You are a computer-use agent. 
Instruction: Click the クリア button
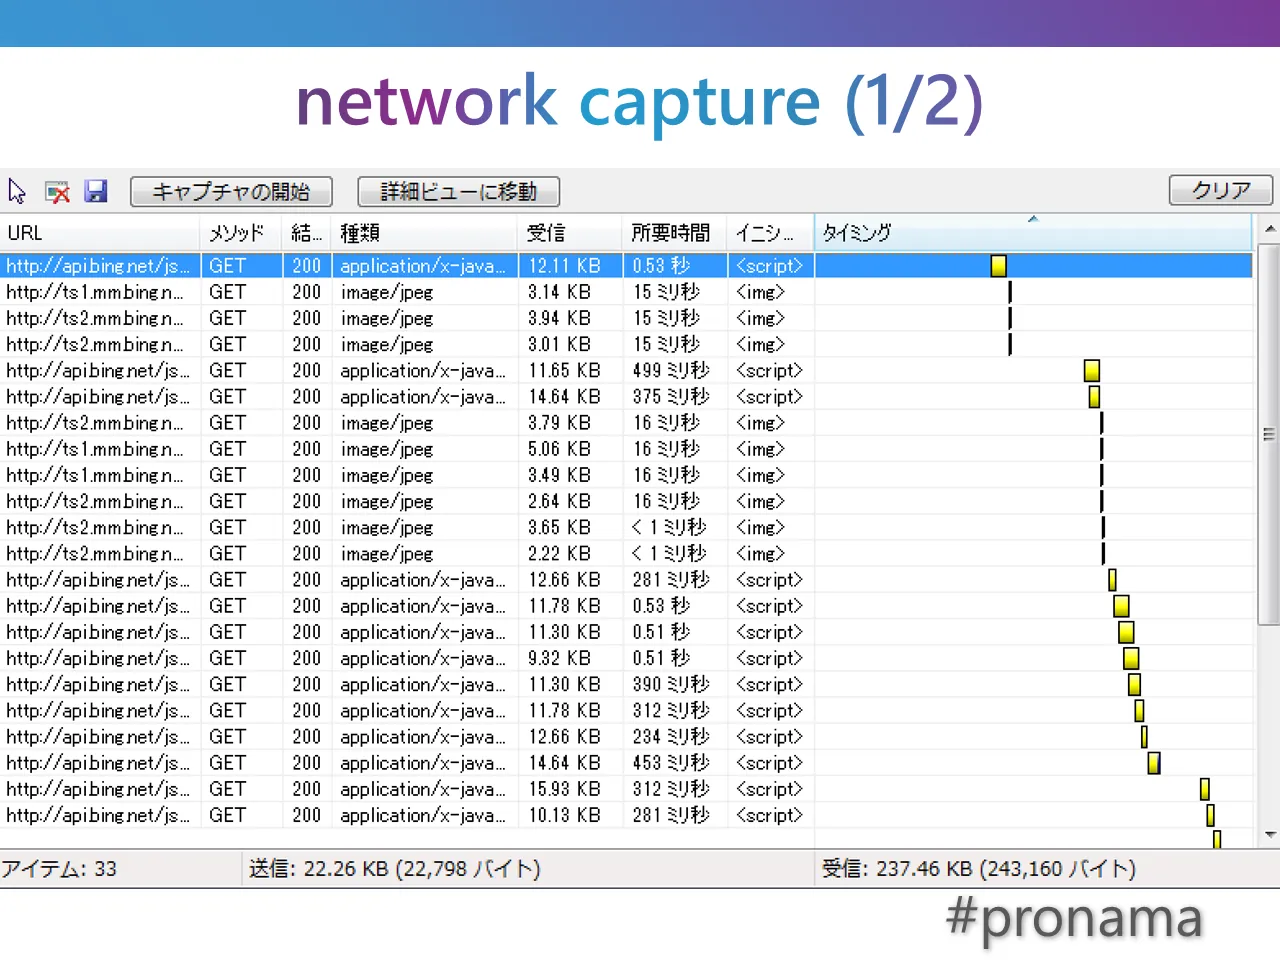1221,190
